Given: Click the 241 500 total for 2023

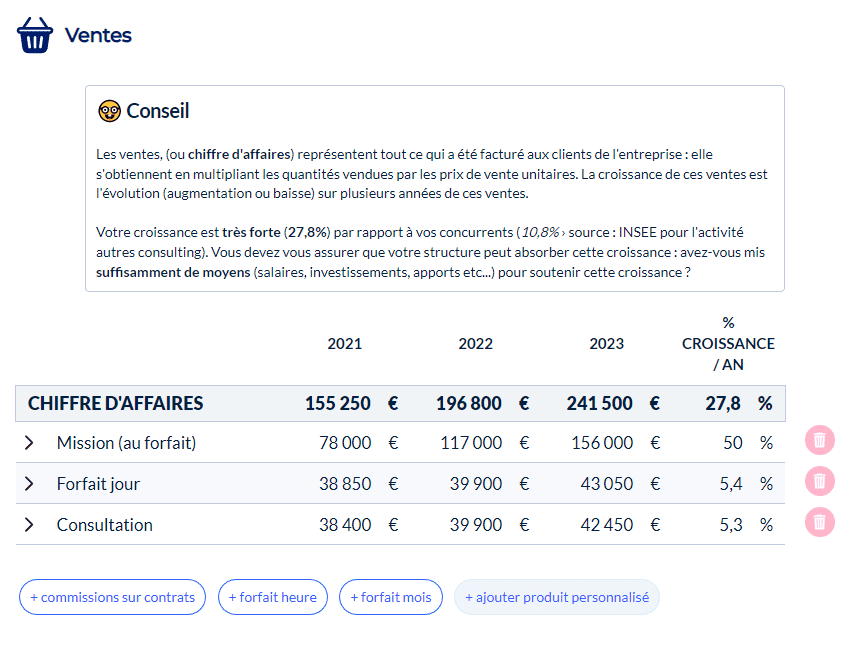Looking at the screenshot, I should 600,404.
